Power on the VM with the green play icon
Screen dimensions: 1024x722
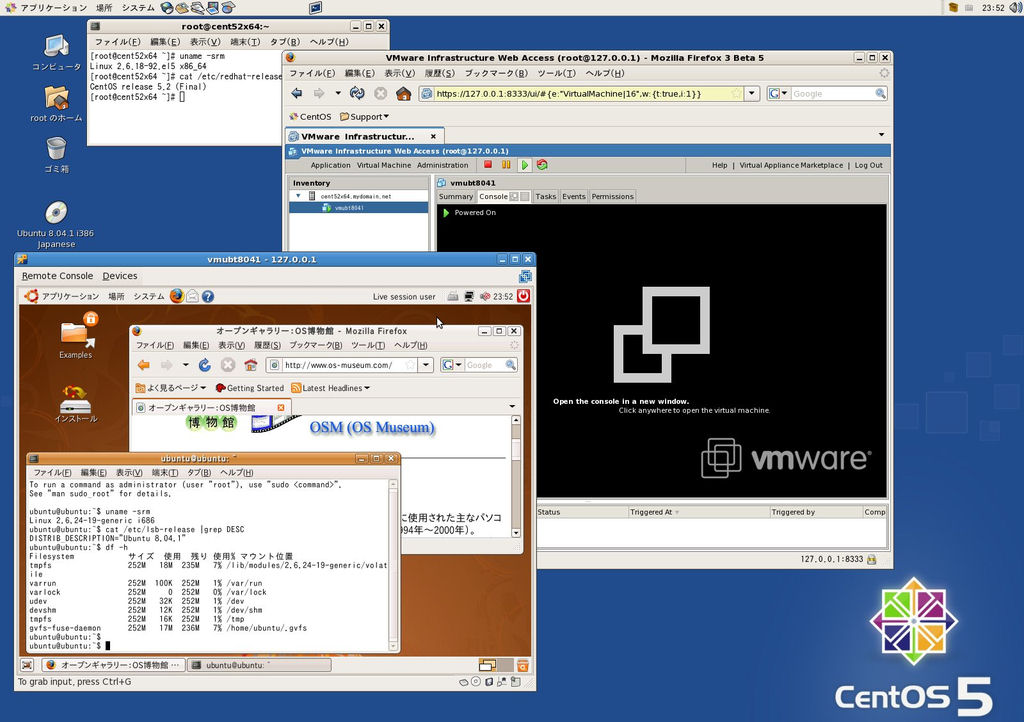[x=524, y=165]
